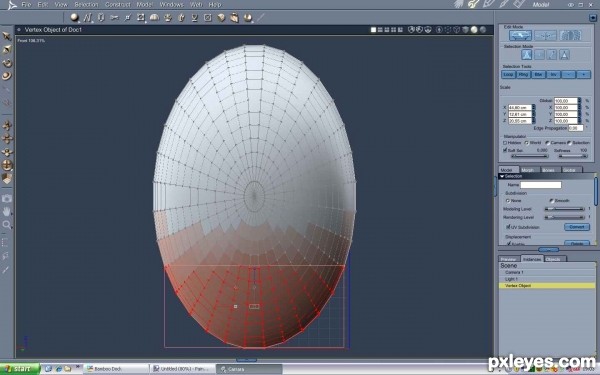Click the Global scale percent stepper
Image resolution: width=600 pixels, height=375 pixels.
point(579,101)
